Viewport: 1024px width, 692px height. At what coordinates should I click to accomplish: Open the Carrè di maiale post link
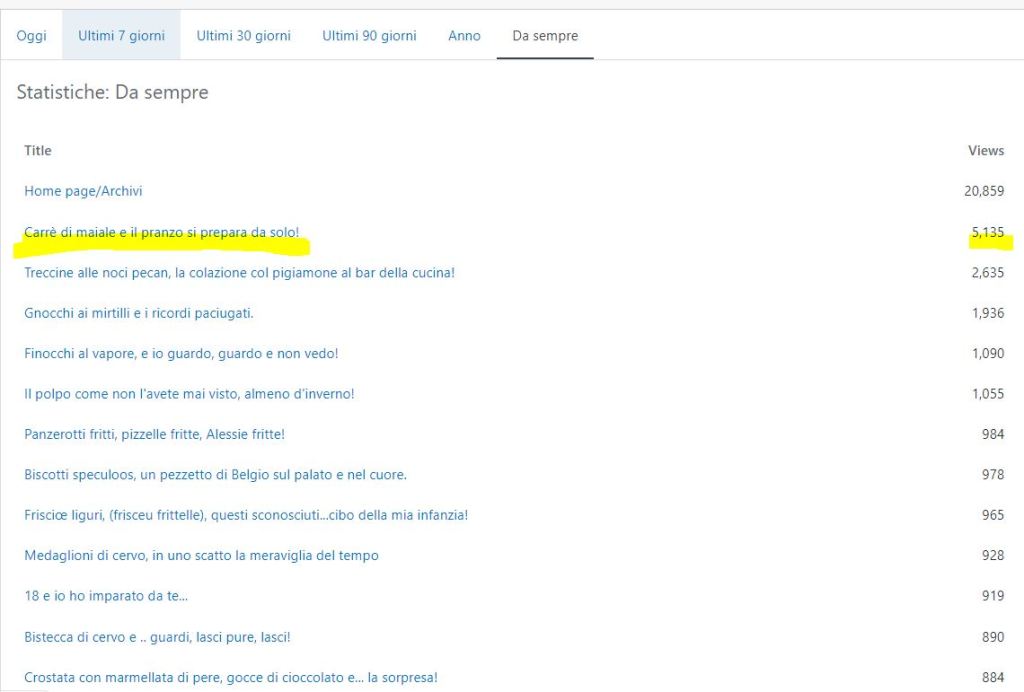(161, 232)
